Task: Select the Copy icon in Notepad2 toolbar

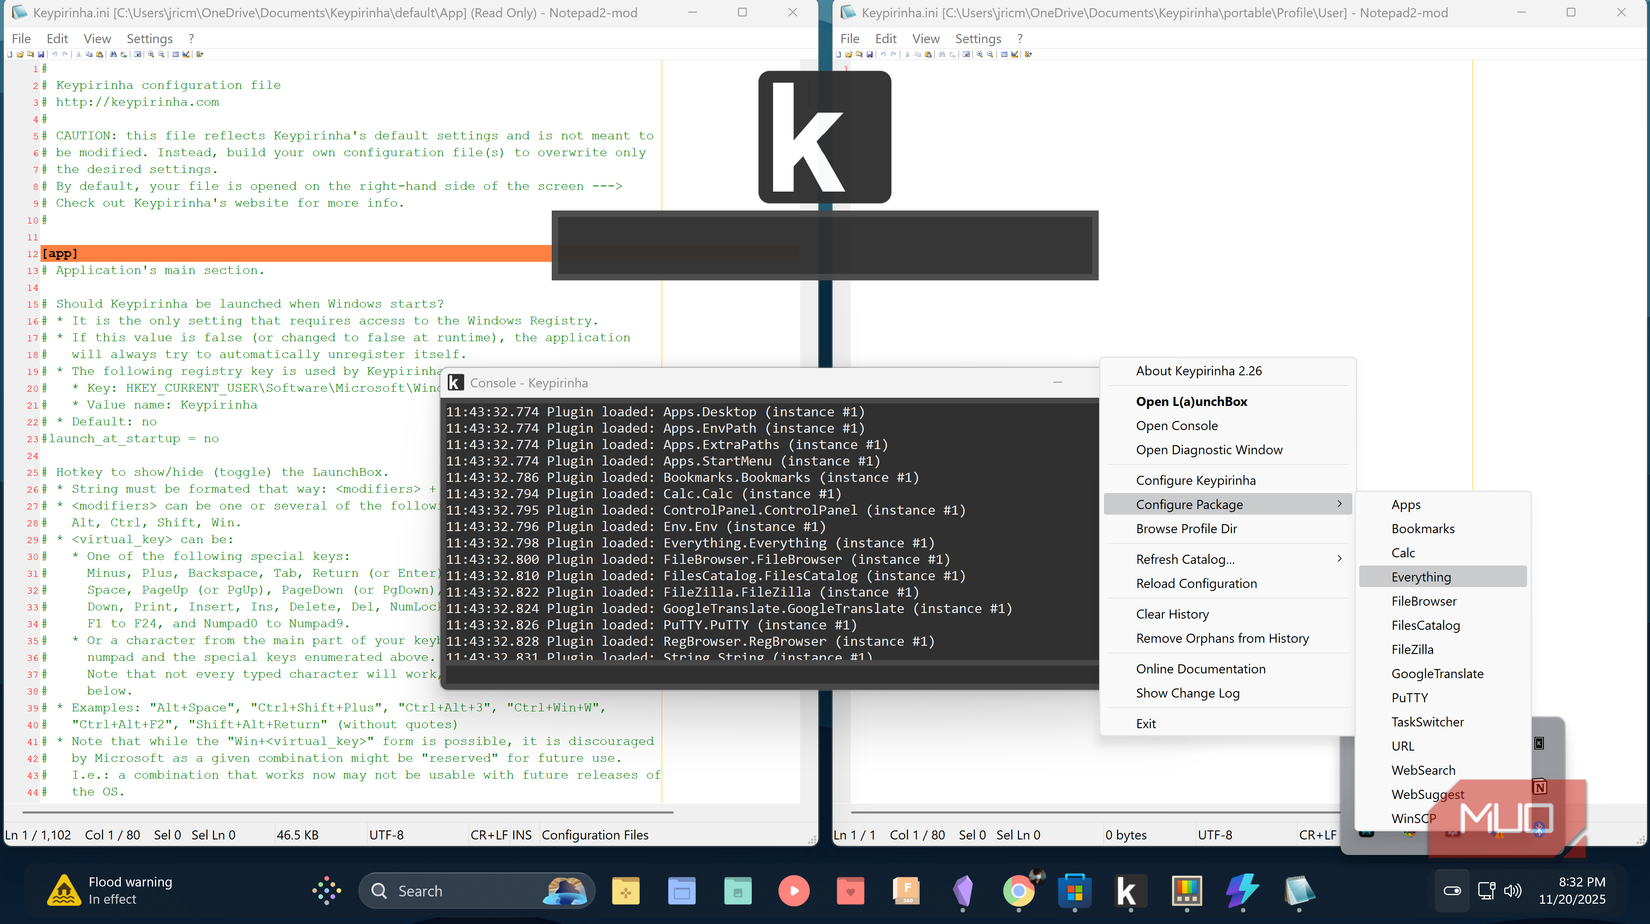Action: point(89,55)
